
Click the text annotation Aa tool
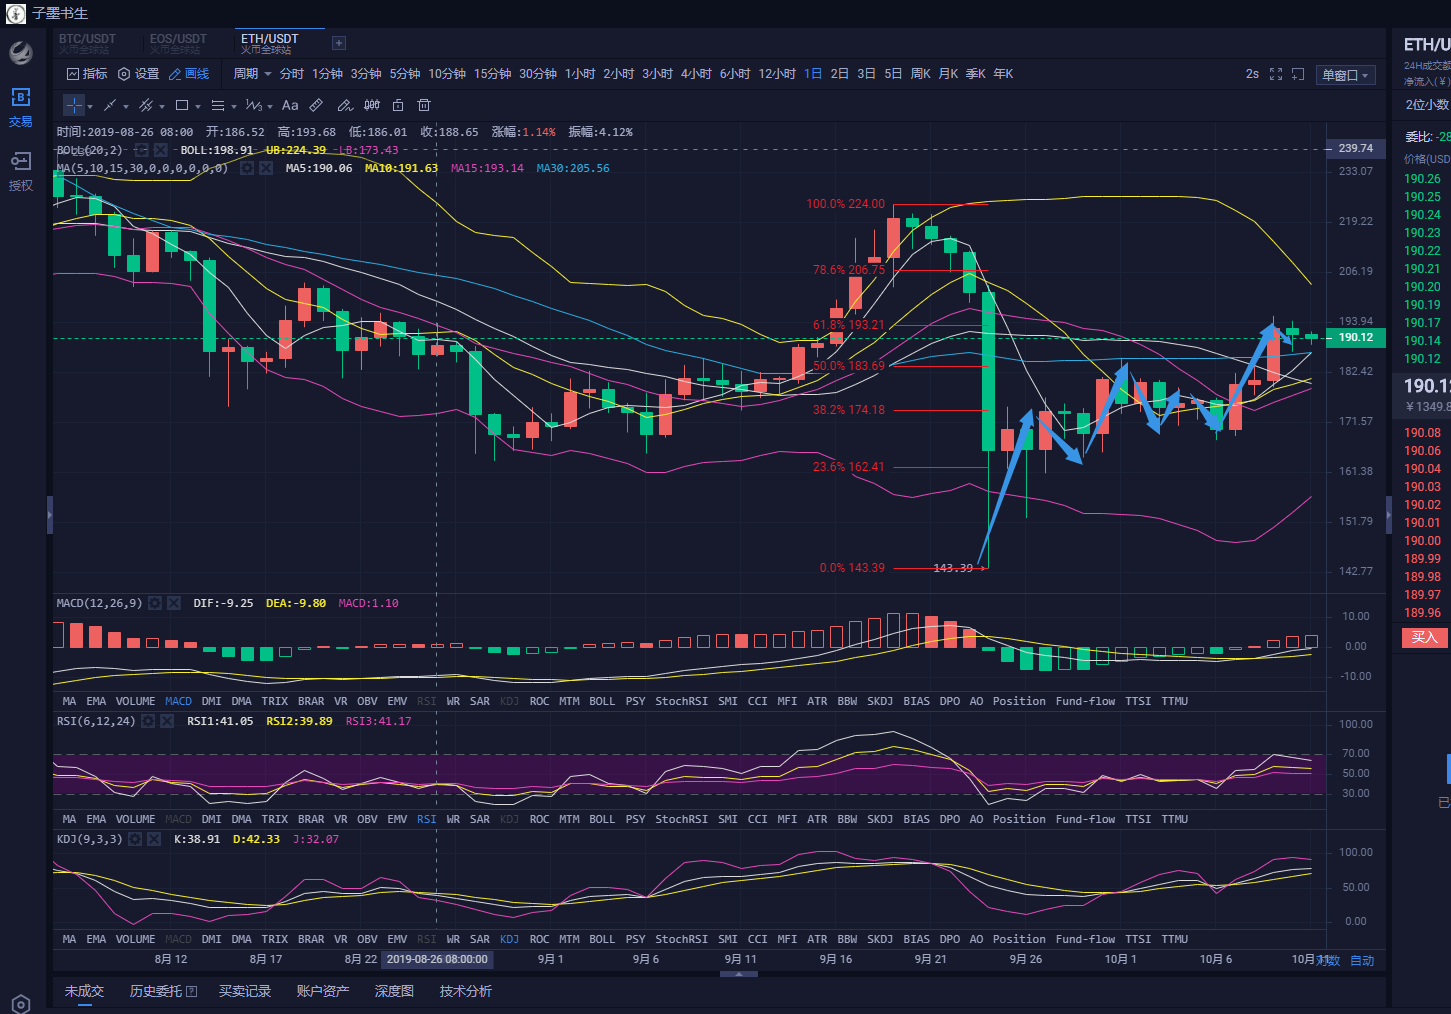pos(290,105)
